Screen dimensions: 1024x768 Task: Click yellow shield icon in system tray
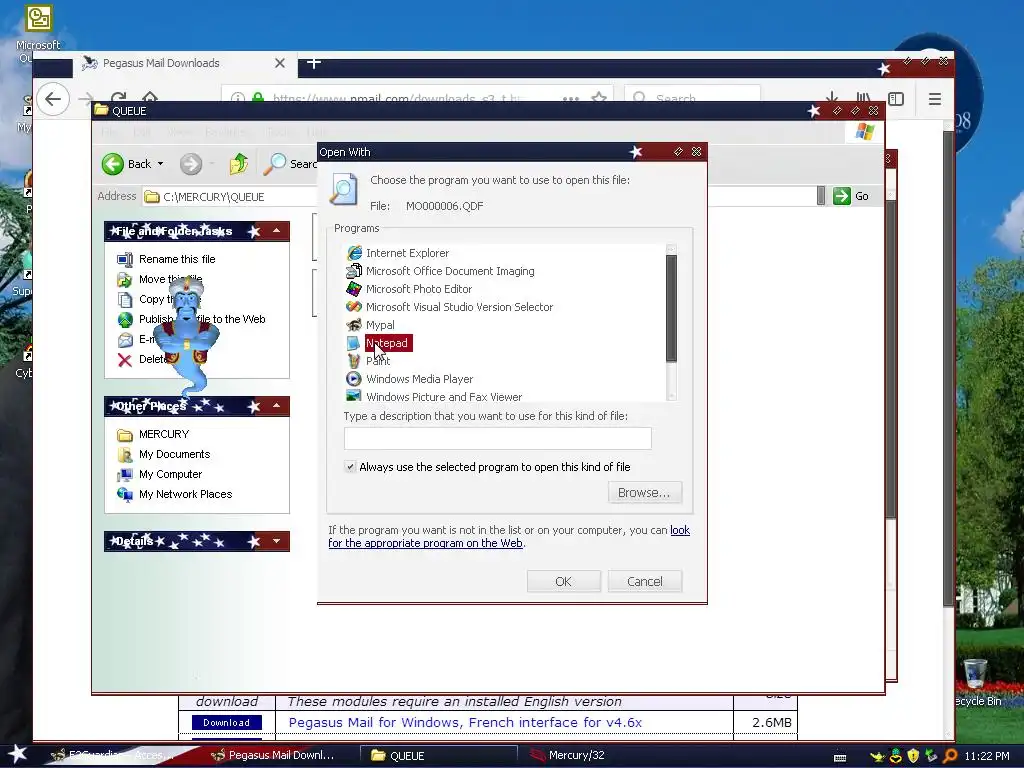913,756
